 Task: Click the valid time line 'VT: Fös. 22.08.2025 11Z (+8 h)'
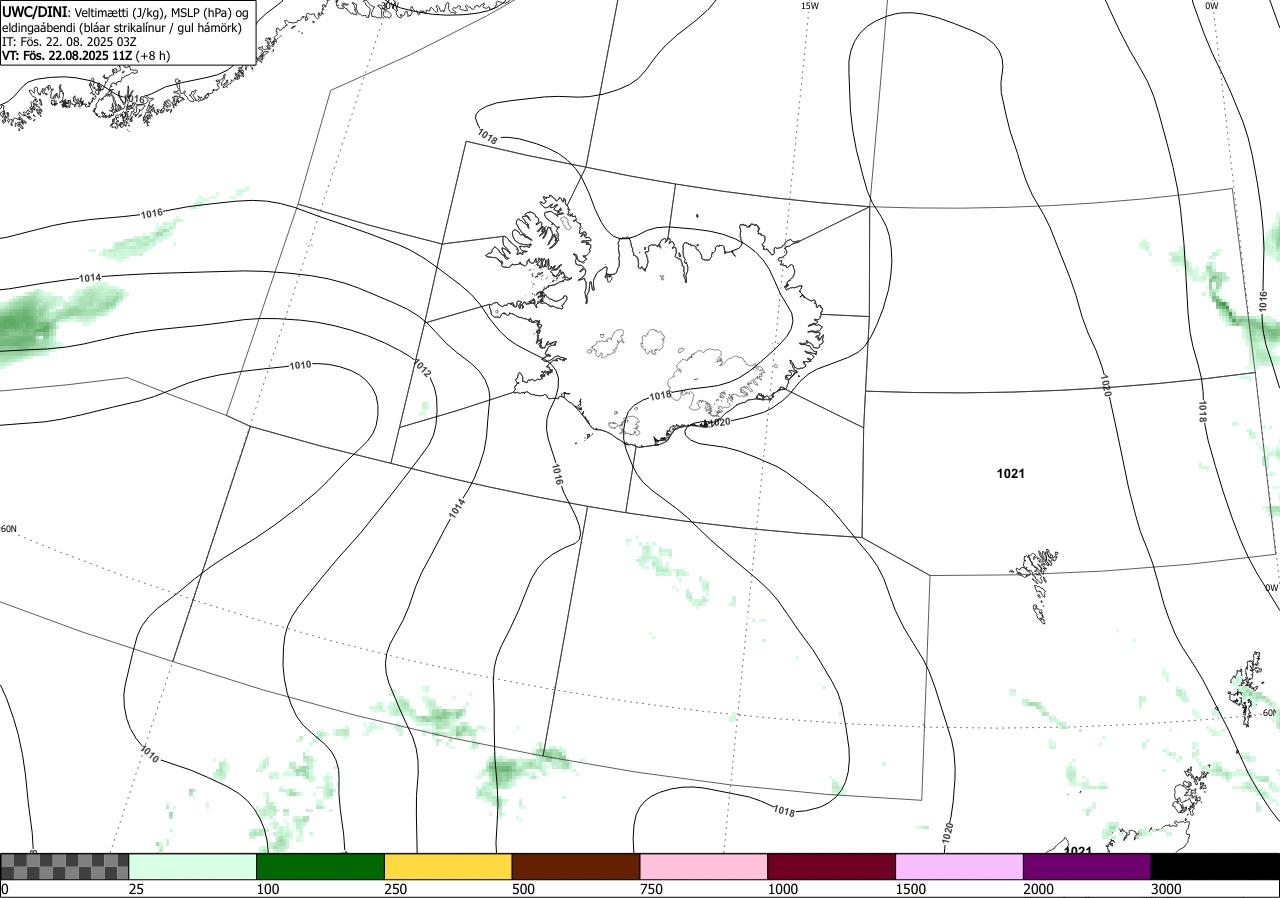tap(86, 55)
